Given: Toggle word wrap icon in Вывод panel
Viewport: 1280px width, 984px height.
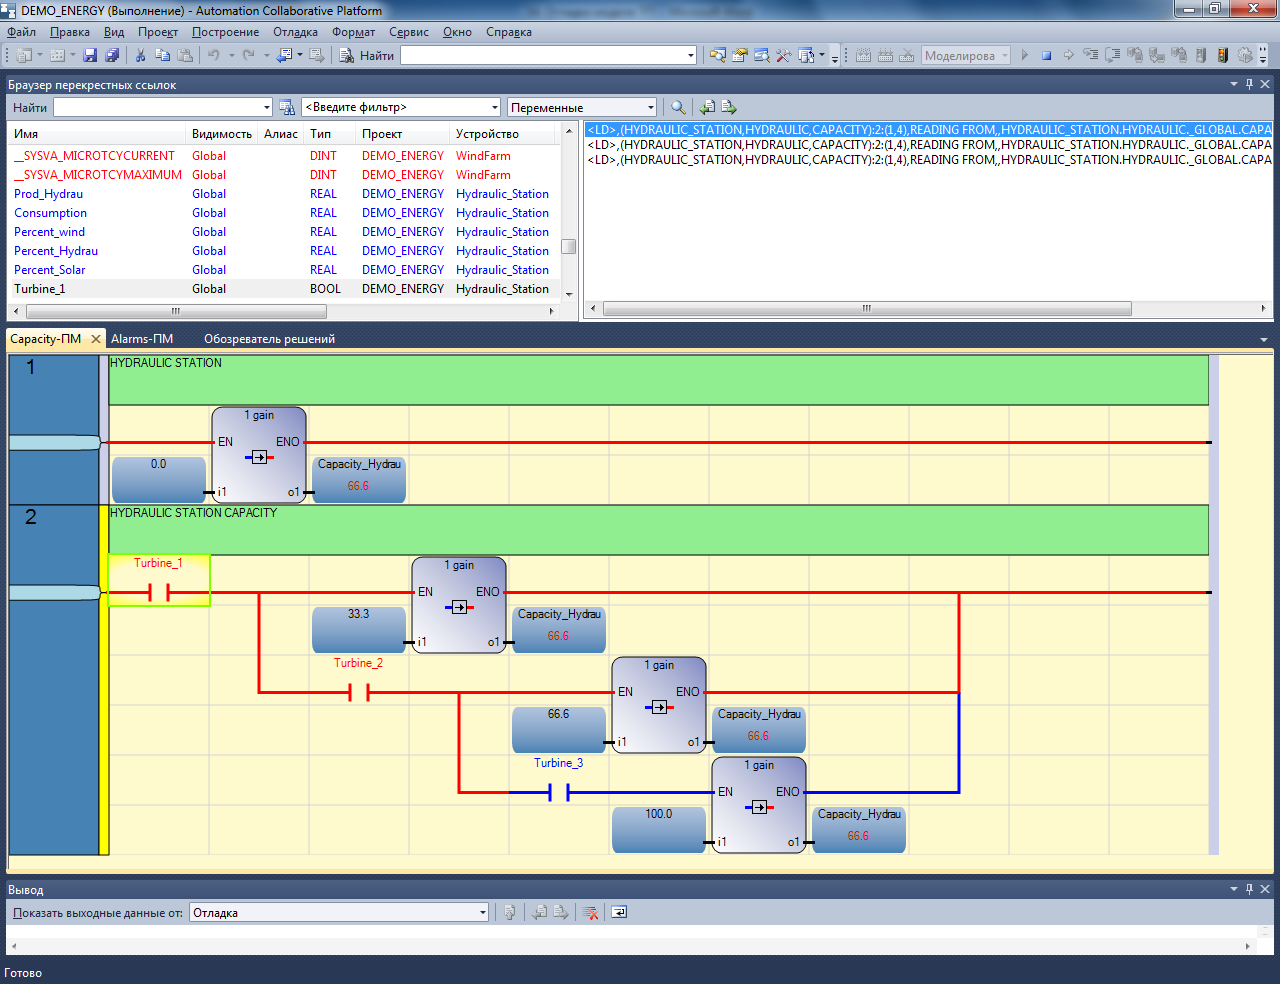Looking at the screenshot, I should pos(619,912).
